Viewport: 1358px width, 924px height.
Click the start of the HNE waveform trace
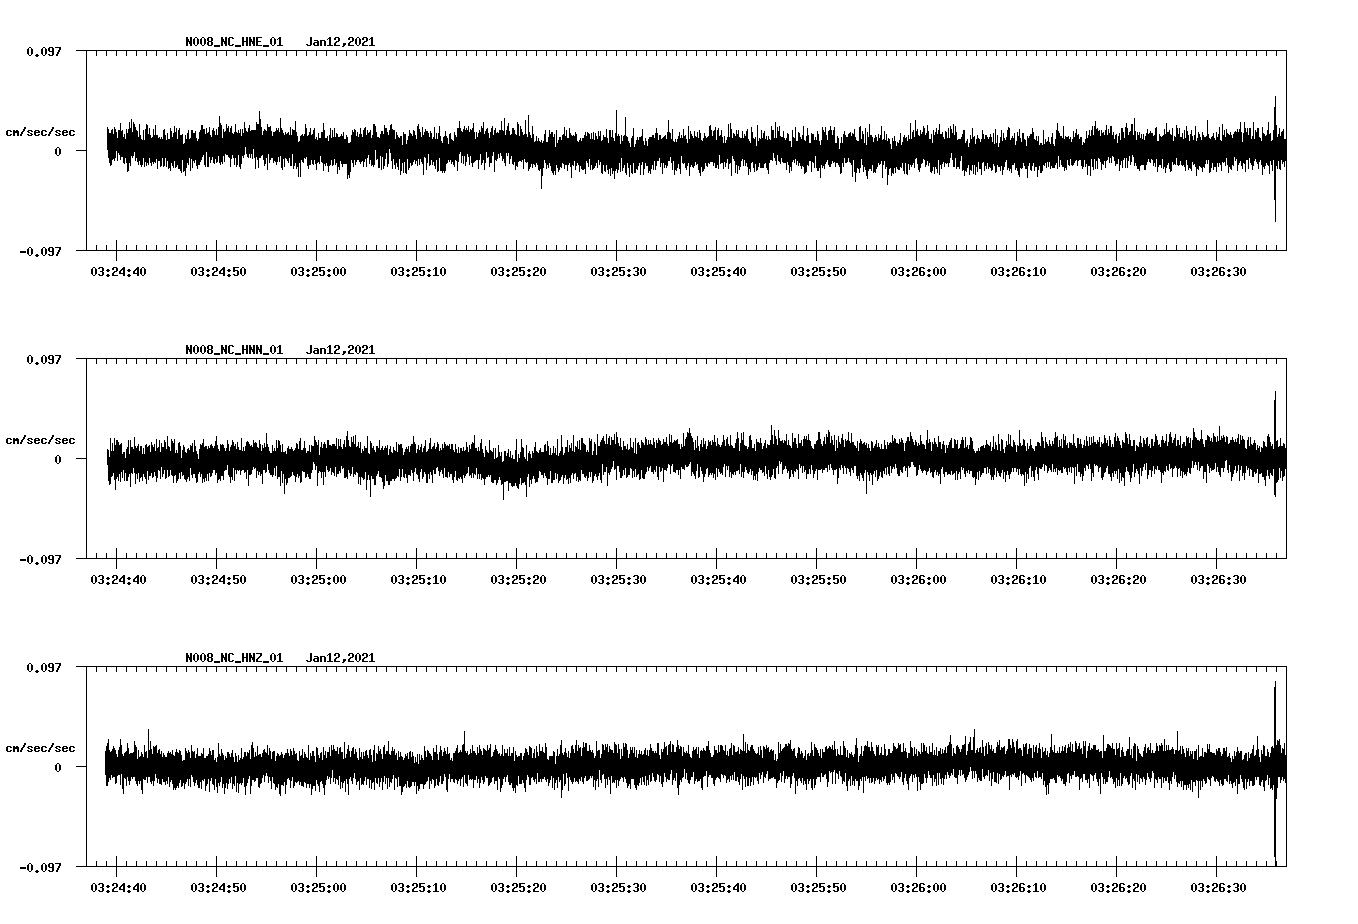(x=108, y=150)
